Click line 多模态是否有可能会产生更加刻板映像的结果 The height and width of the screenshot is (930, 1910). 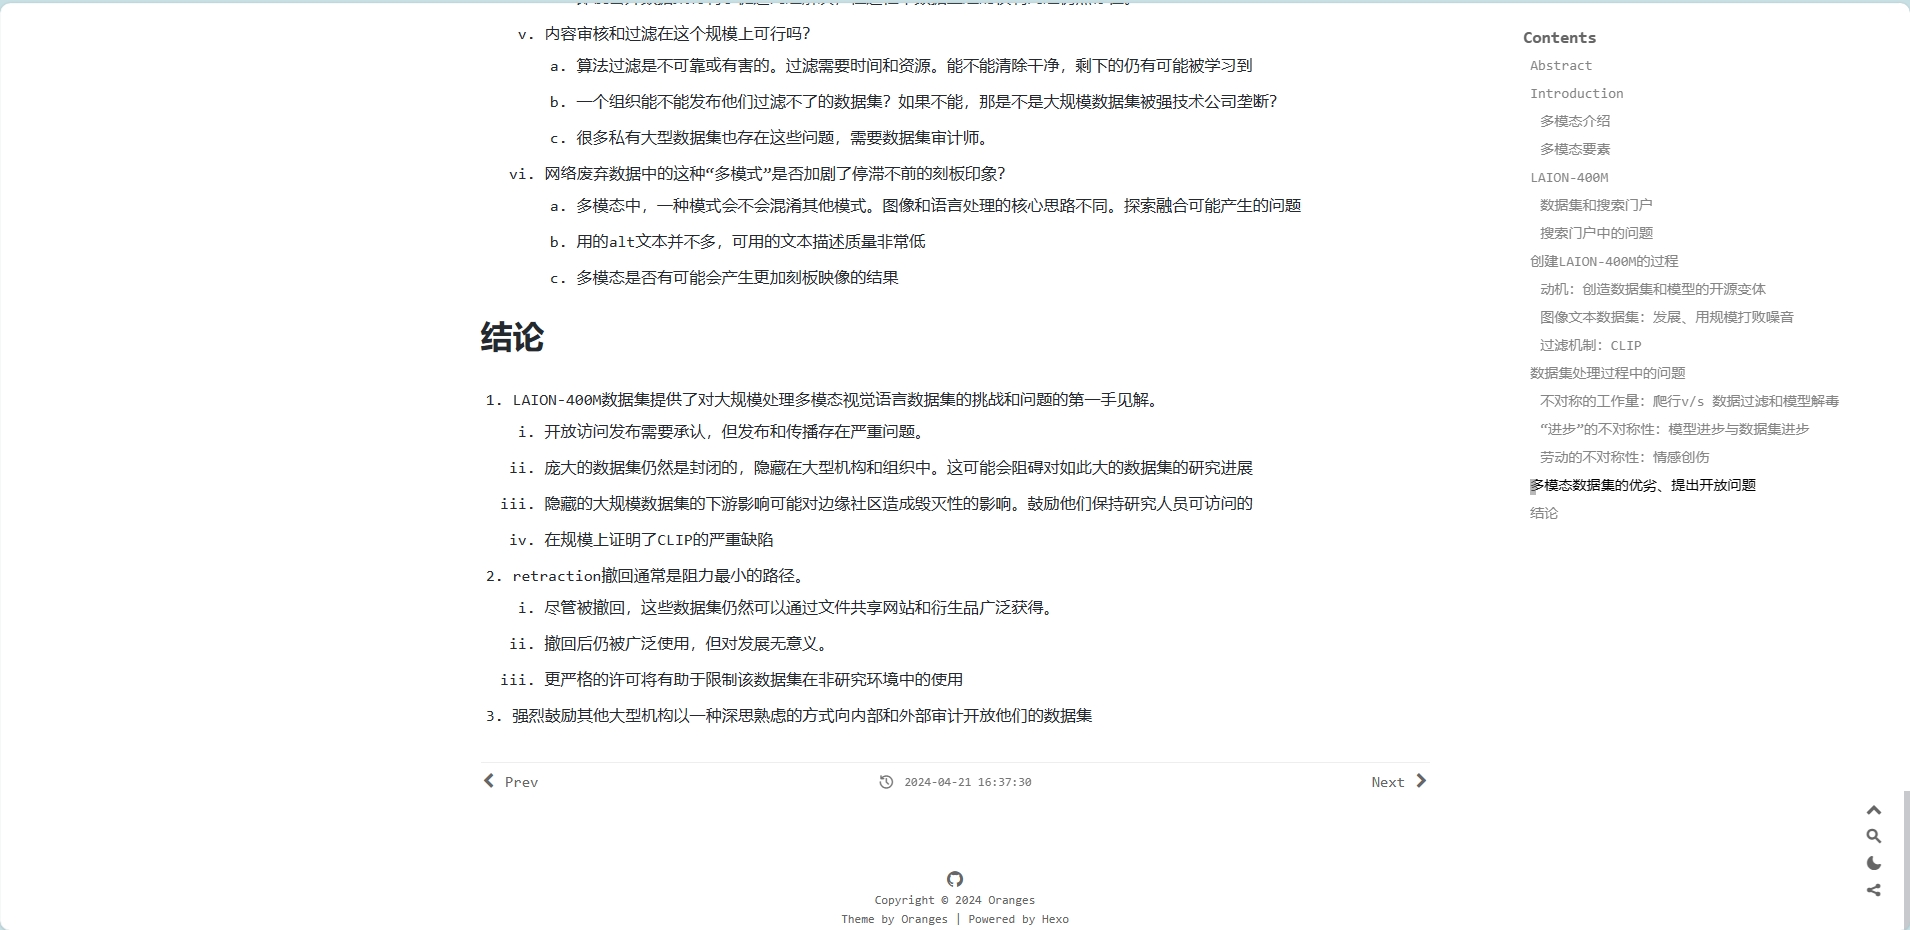click(737, 278)
